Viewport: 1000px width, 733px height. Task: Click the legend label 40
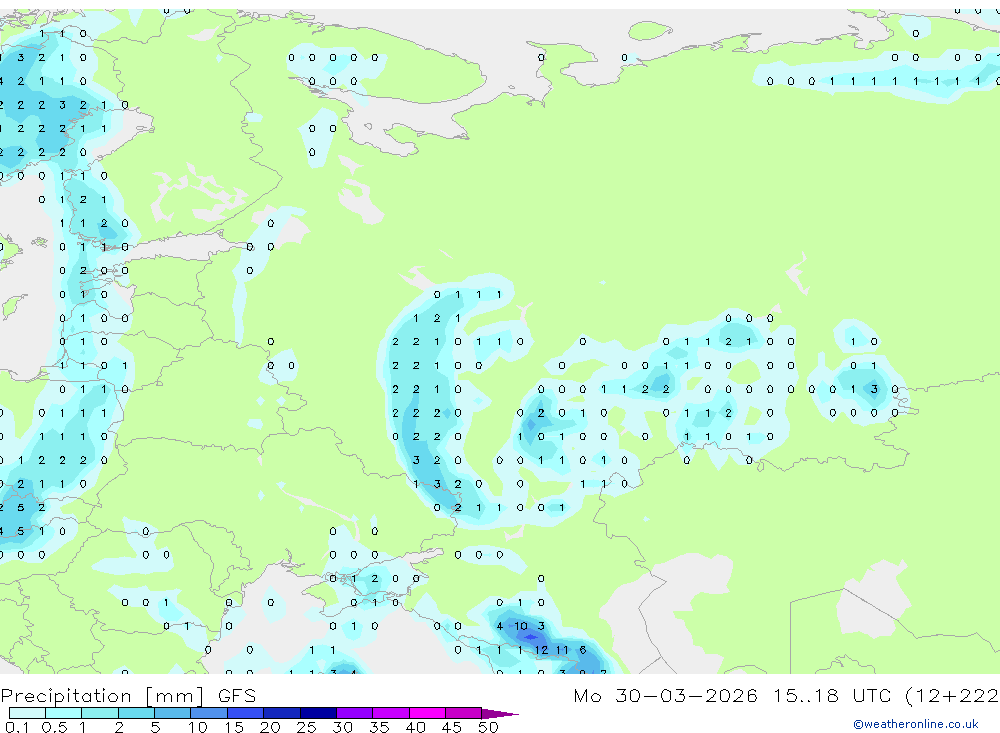coord(415,727)
